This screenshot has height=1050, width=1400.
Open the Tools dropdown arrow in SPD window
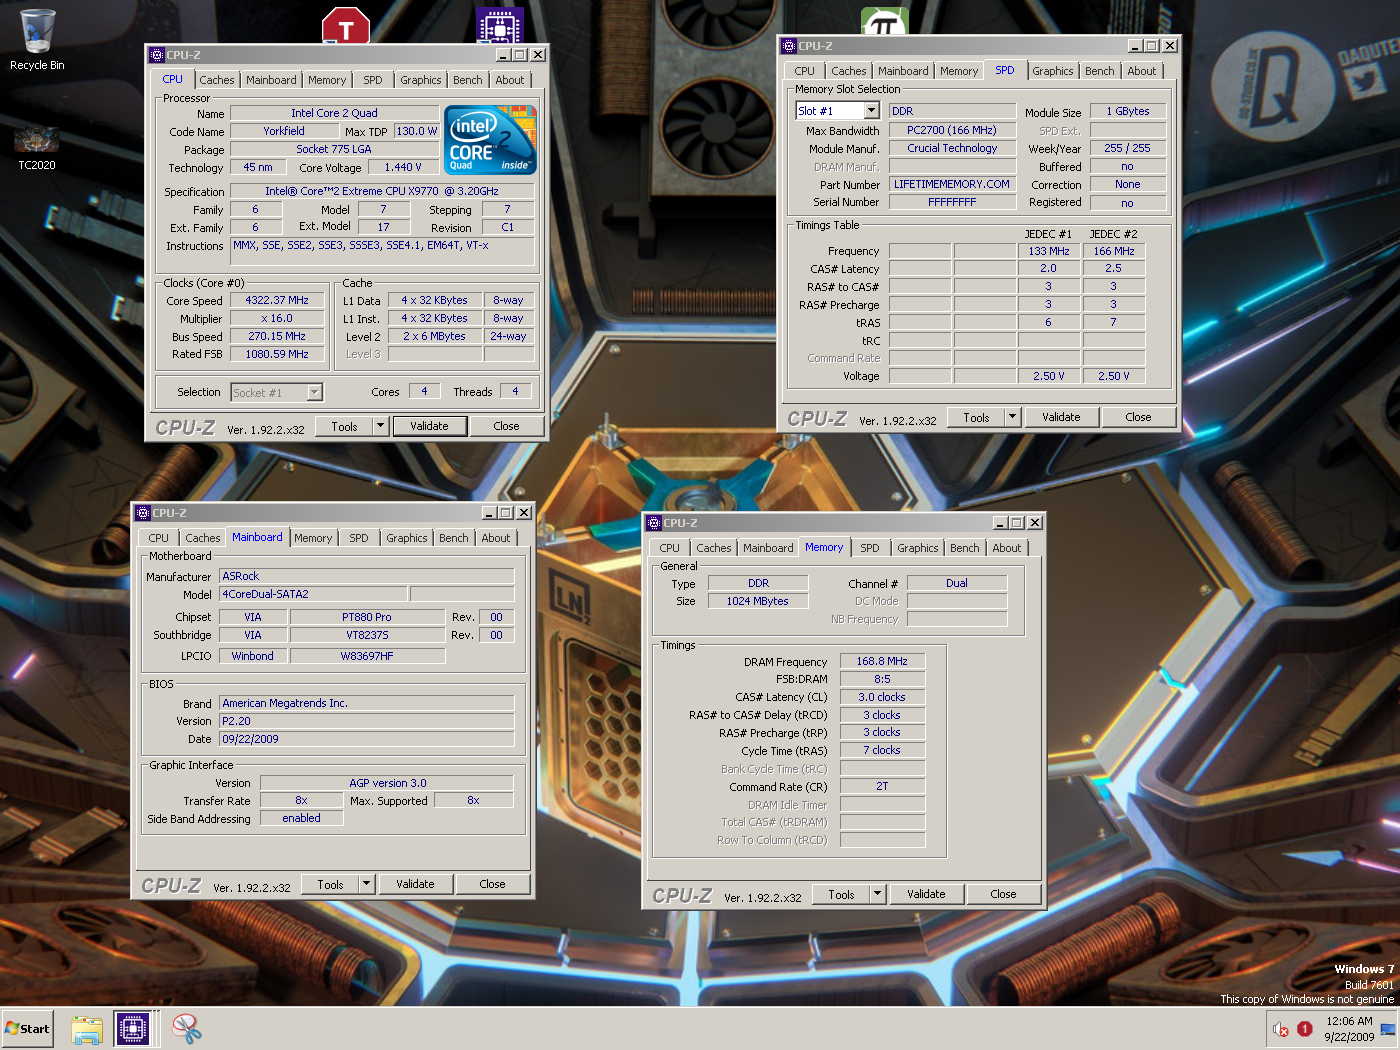pos(1012,417)
